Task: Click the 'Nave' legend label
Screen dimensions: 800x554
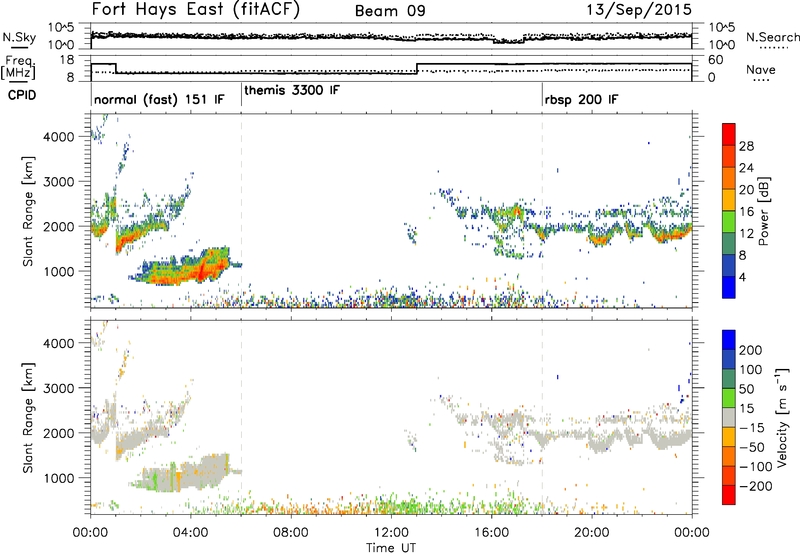Action: 760,69
